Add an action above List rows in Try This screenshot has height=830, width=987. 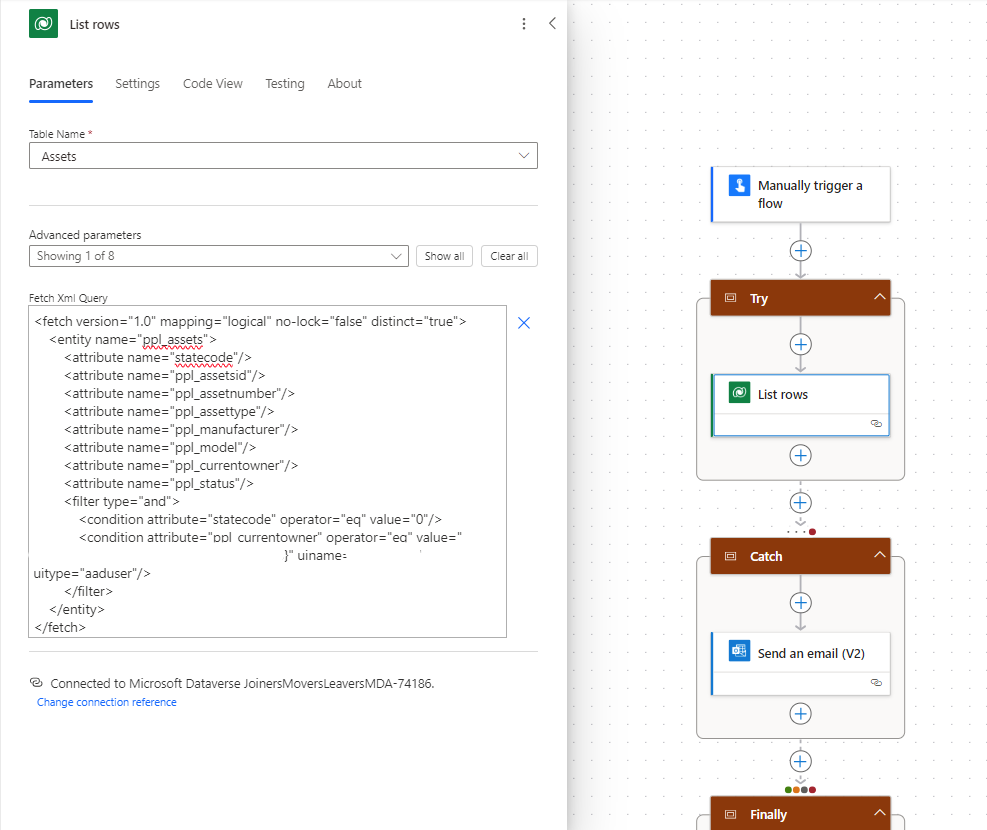click(x=800, y=345)
